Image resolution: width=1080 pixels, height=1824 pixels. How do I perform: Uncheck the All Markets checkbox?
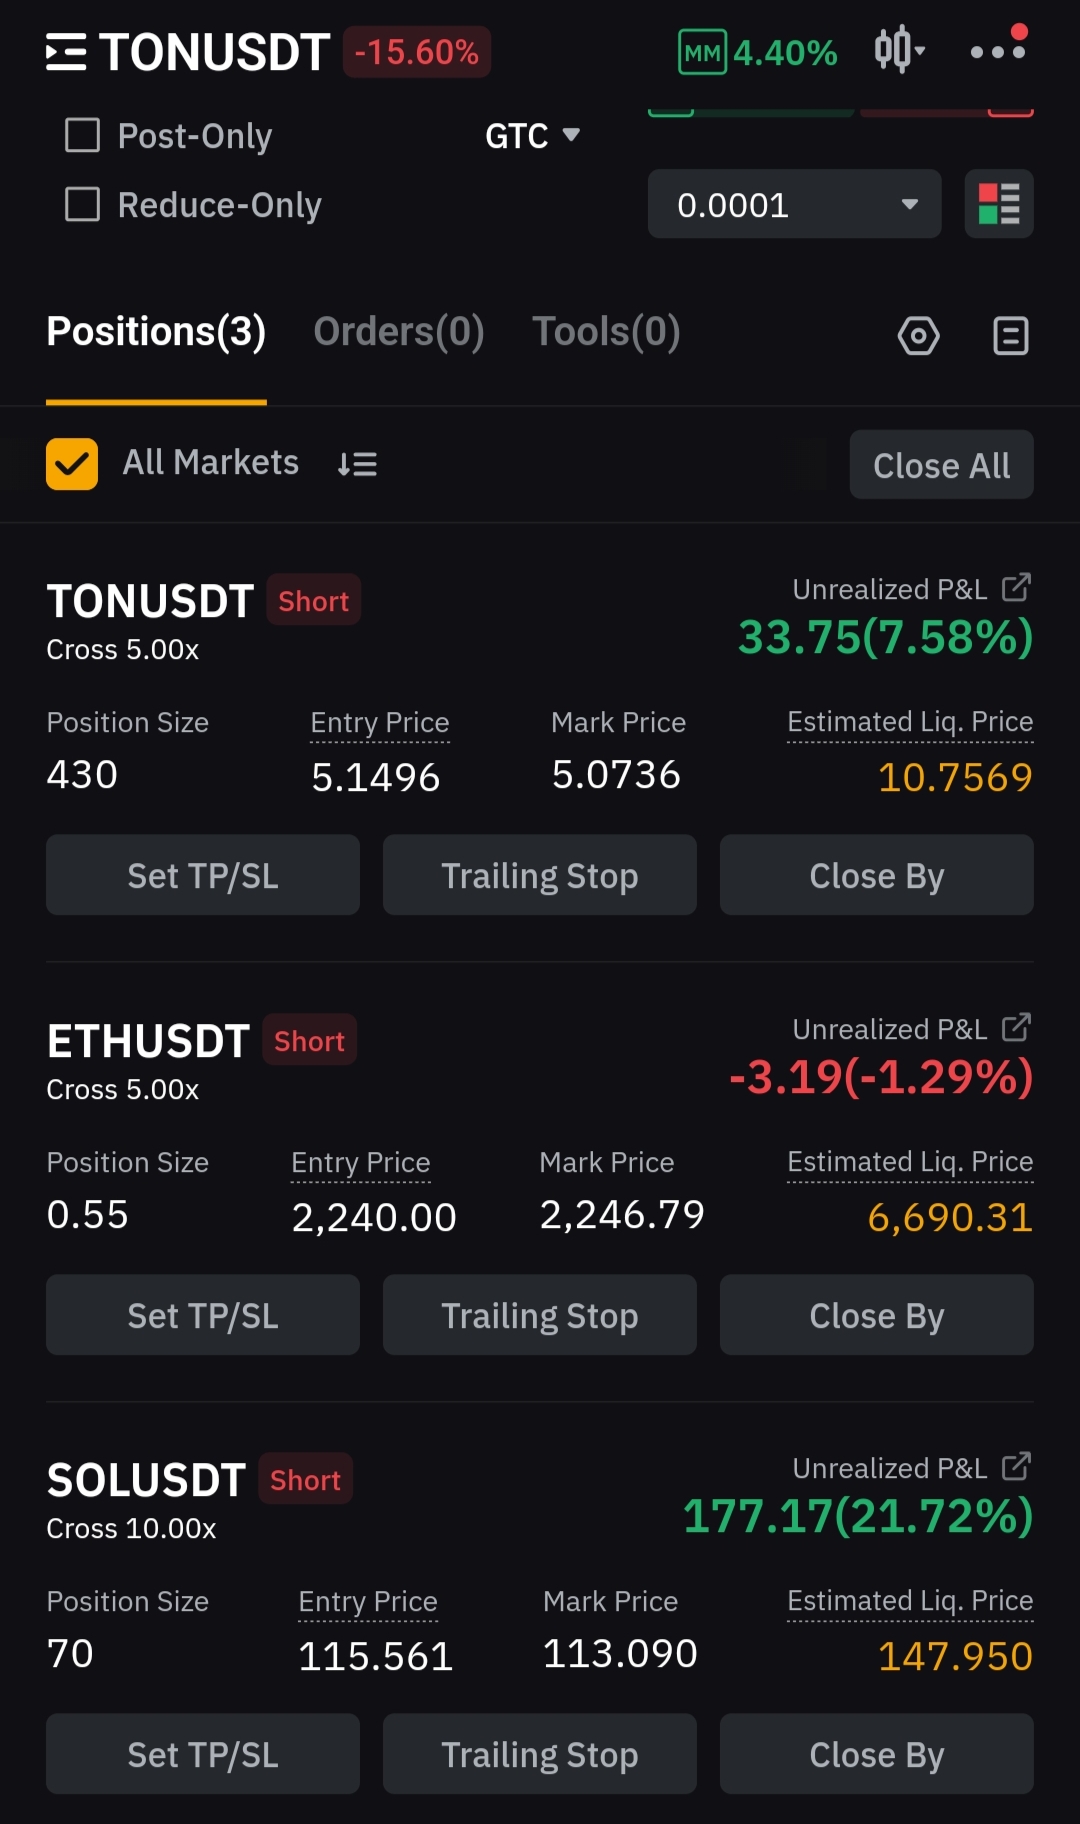pos(72,464)
